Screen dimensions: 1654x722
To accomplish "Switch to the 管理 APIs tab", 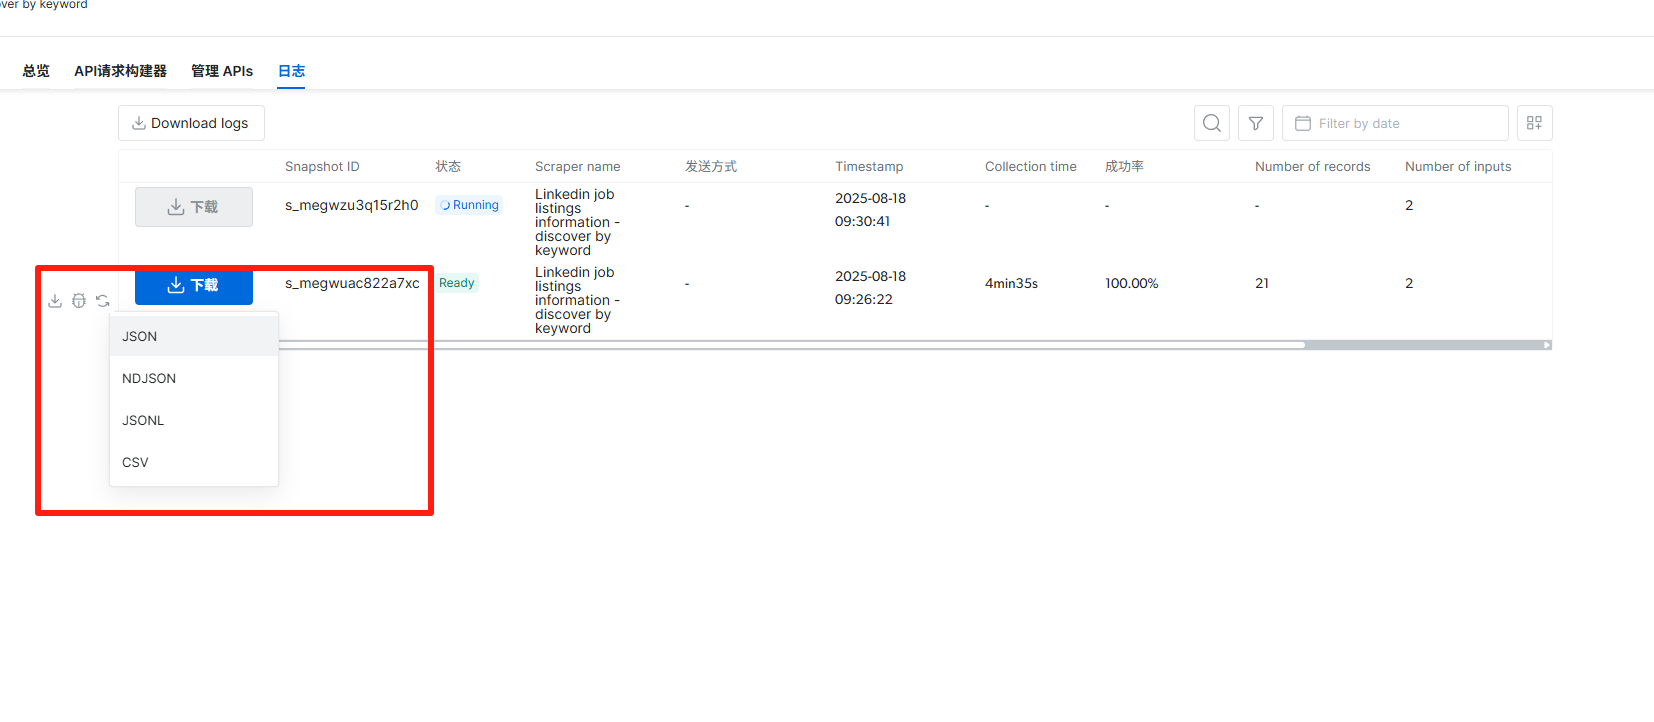I will (222, 71).
